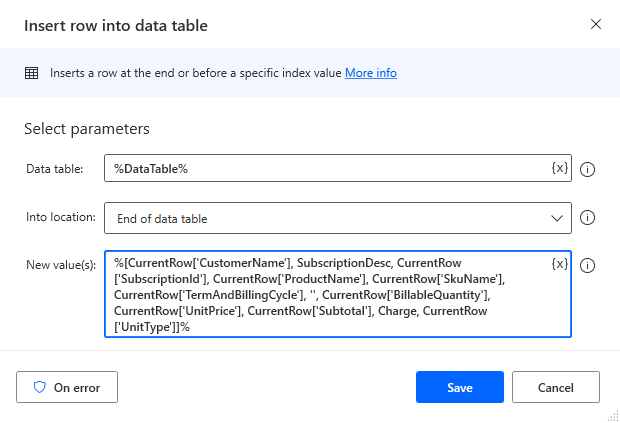Viewport: 620px width, 423px height.
Task: Click the Into location label
Action: 61,217
